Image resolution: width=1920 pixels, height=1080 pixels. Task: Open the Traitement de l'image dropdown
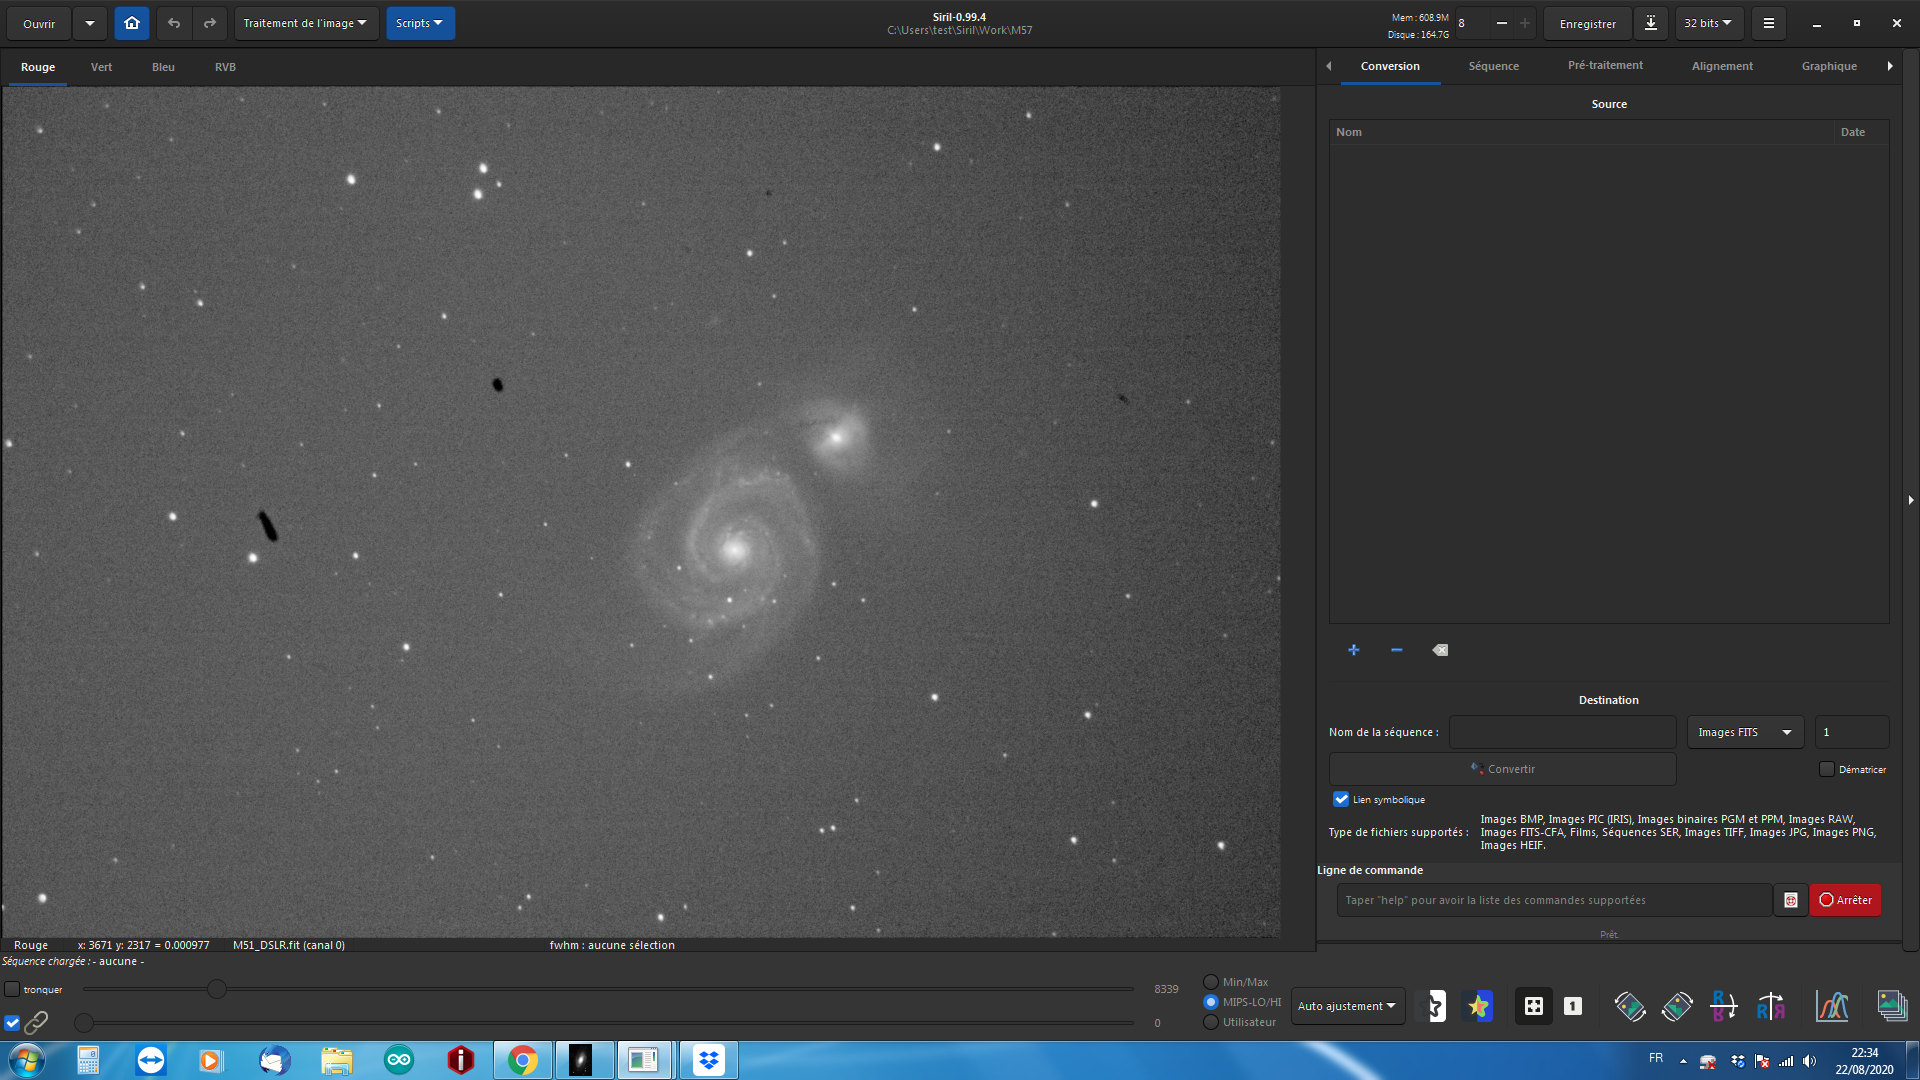[x=305, y=23]
